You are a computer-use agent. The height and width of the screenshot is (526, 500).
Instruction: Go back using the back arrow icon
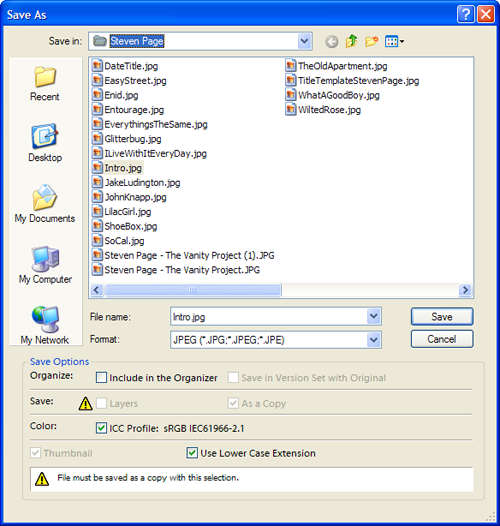pyautogui.click(x=332, y=42)
